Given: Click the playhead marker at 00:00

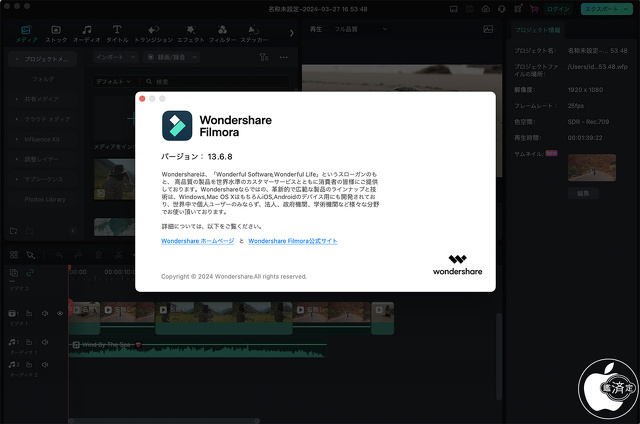Looking at the screenshot, I should click(69, 268).
